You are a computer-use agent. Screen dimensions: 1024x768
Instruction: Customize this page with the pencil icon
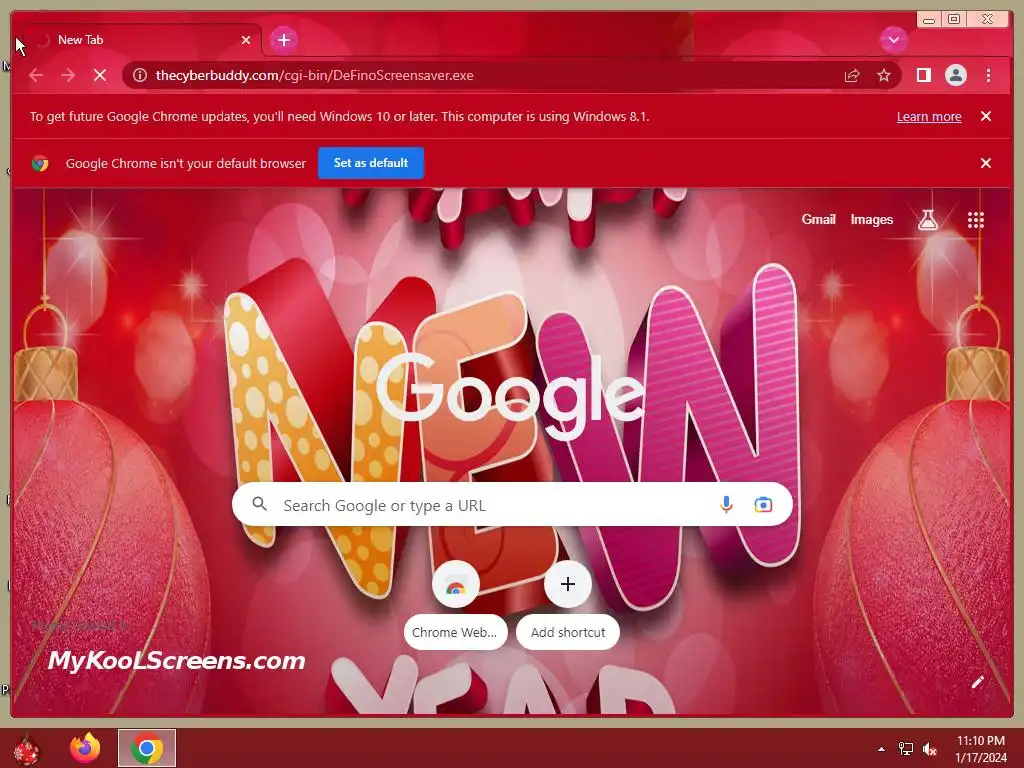pos(977,682)
